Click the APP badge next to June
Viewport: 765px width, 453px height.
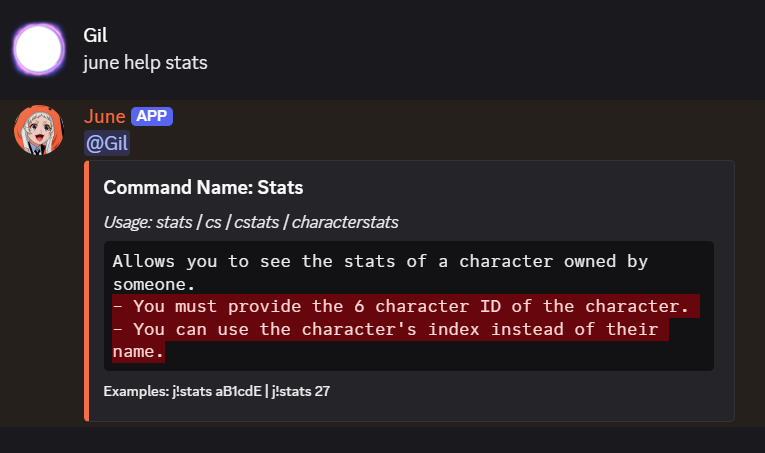pos(152,116)
